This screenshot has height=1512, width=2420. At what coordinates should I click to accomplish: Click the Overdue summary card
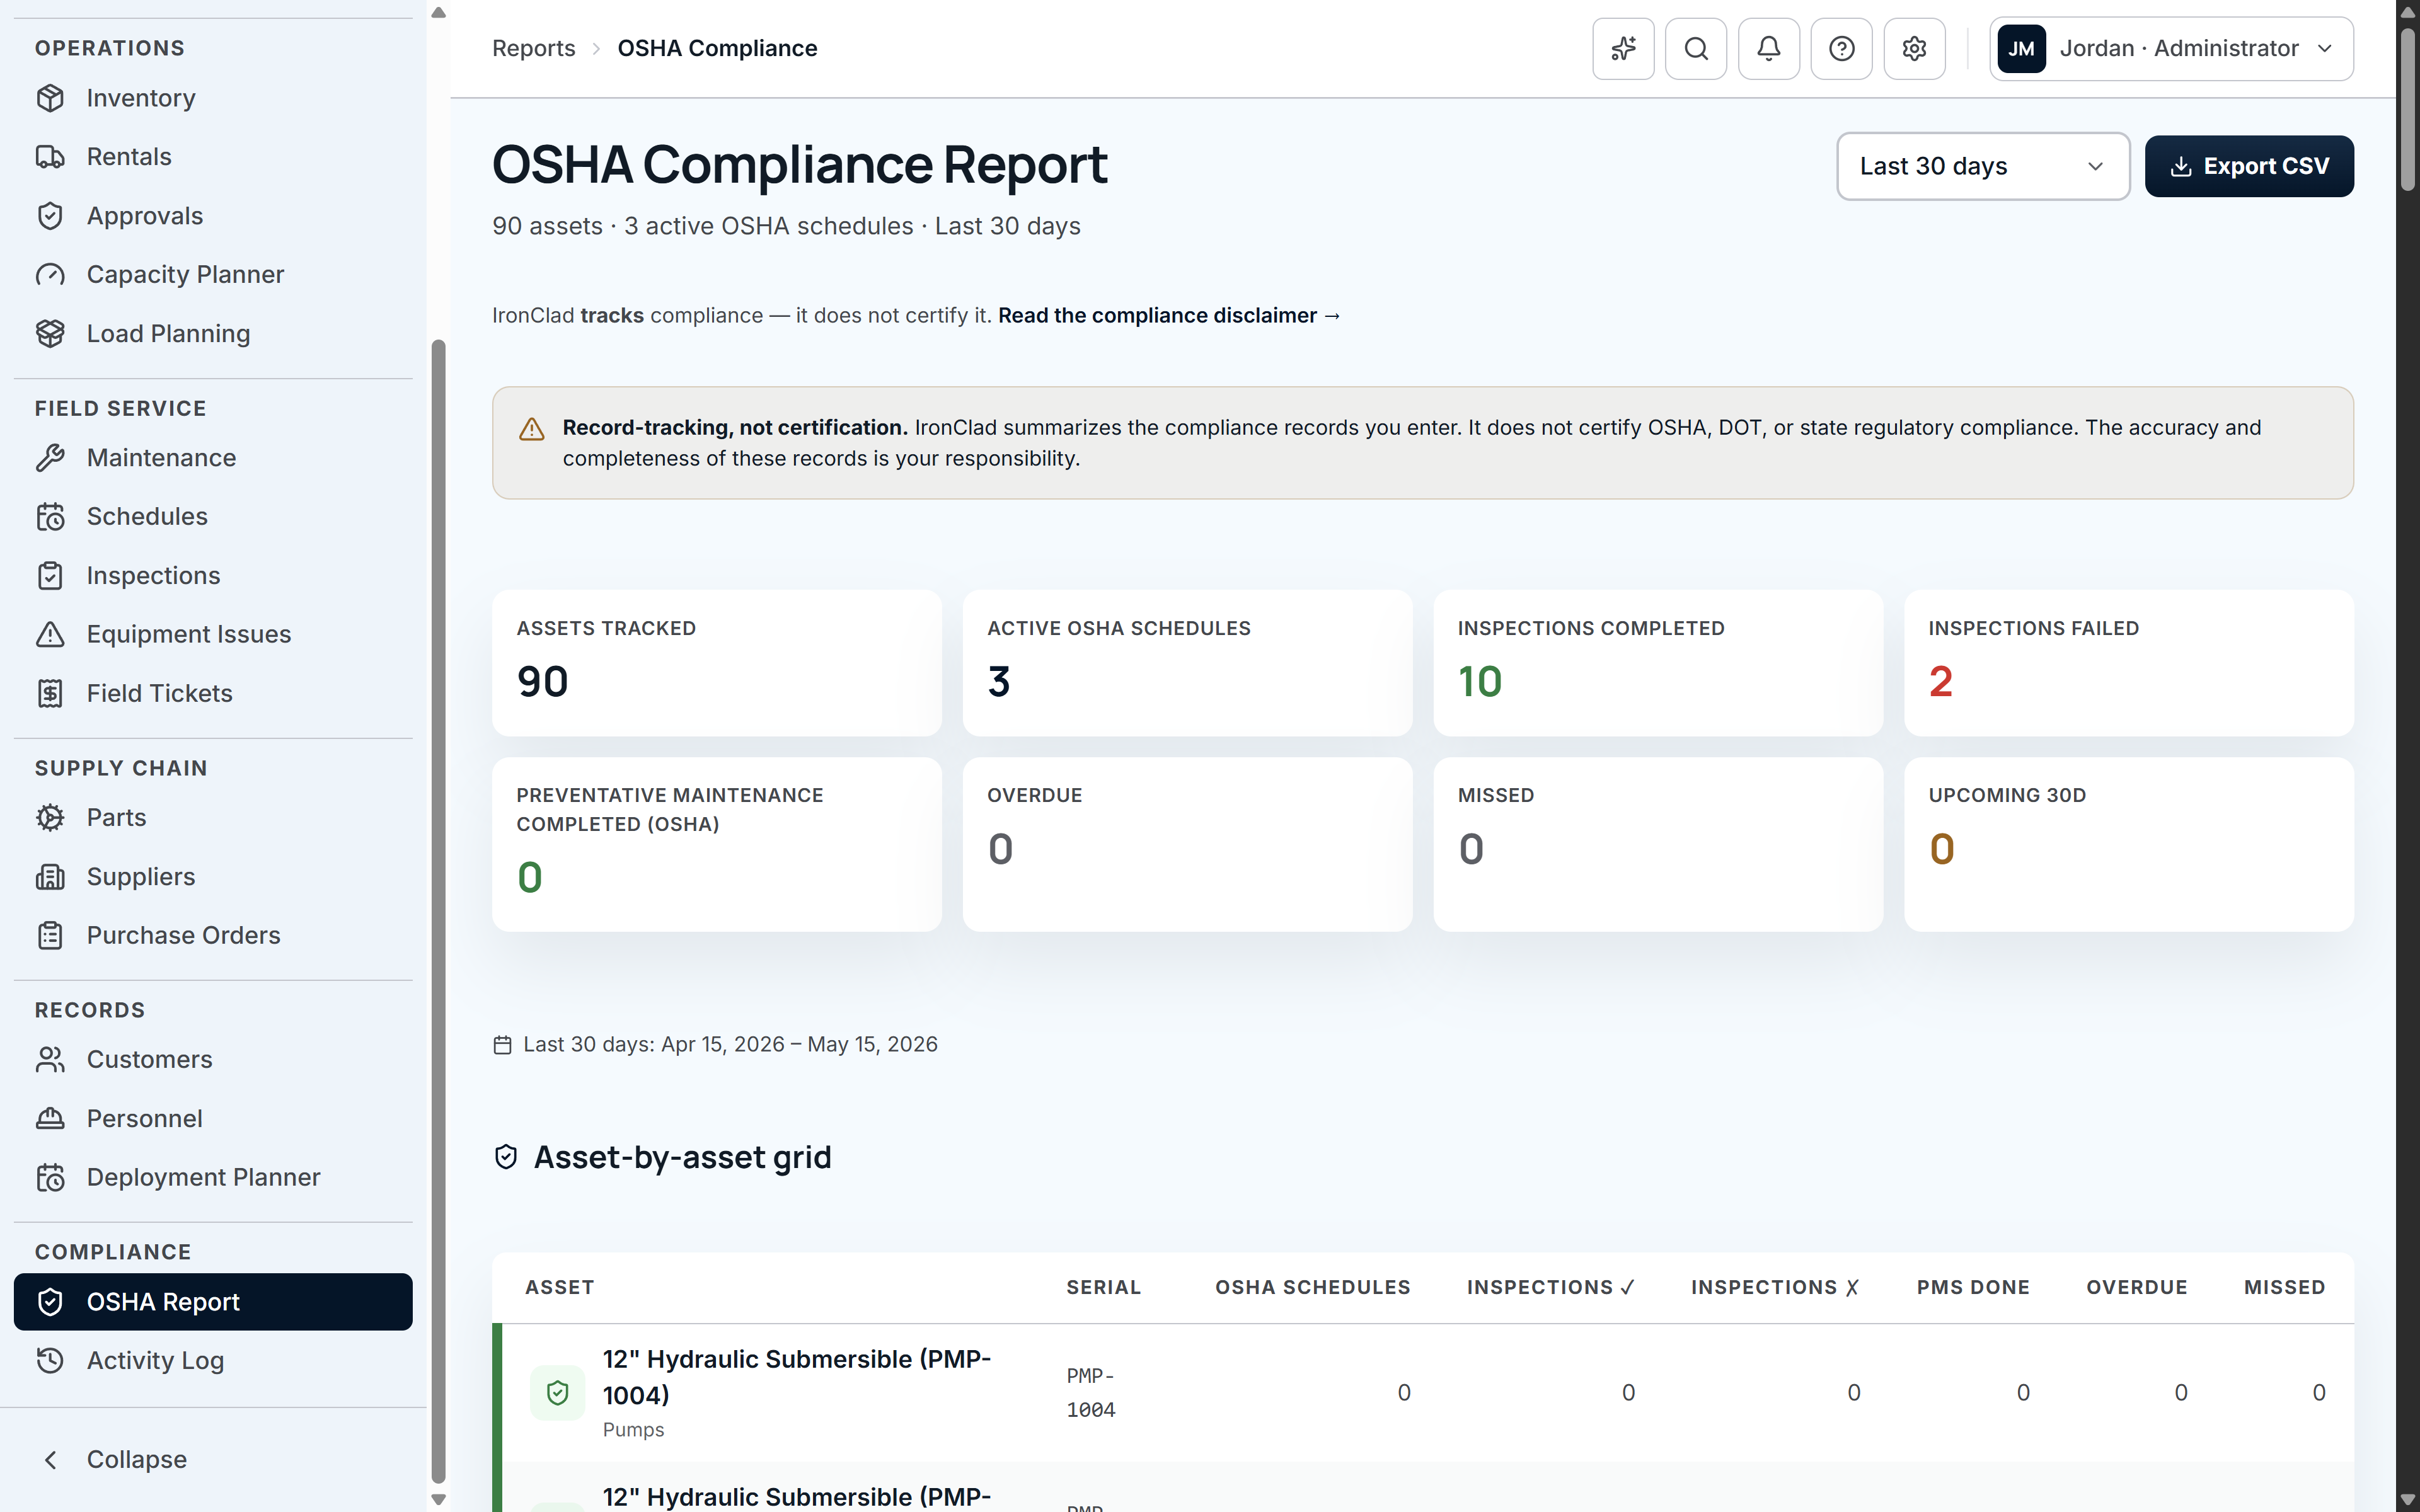[1187, 844]
